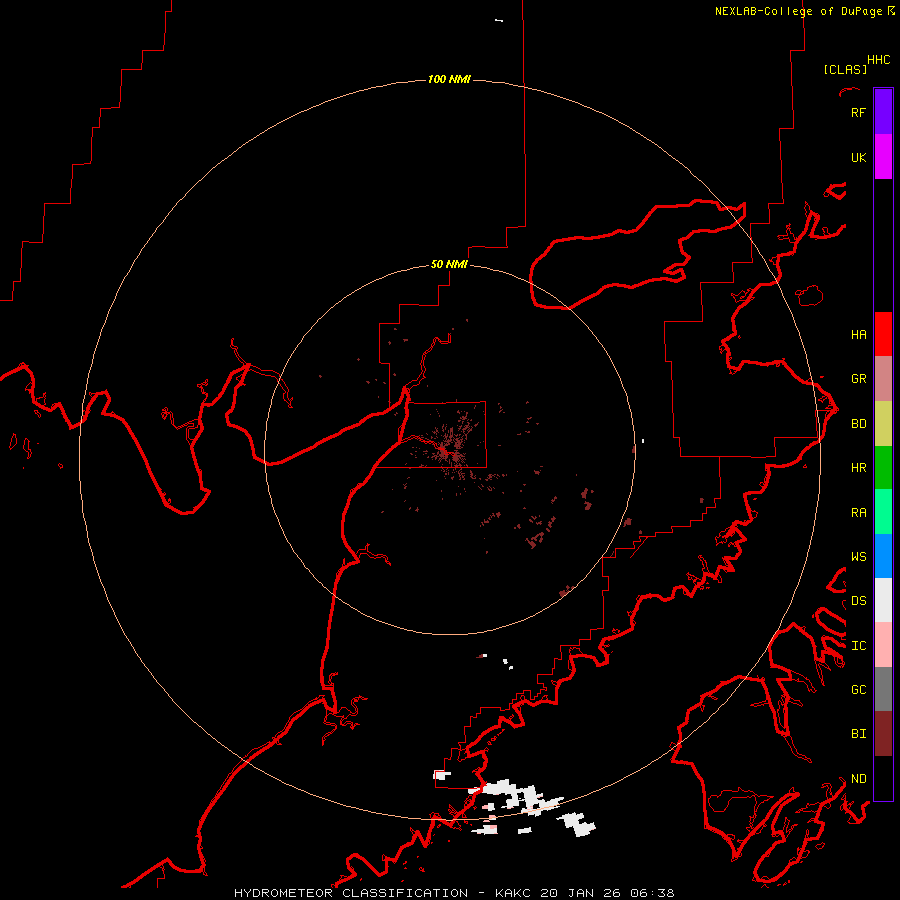This screenshot has height=900, width=900.
Task: Select the IC light pink swatch
Action: [x=883, y=645]
